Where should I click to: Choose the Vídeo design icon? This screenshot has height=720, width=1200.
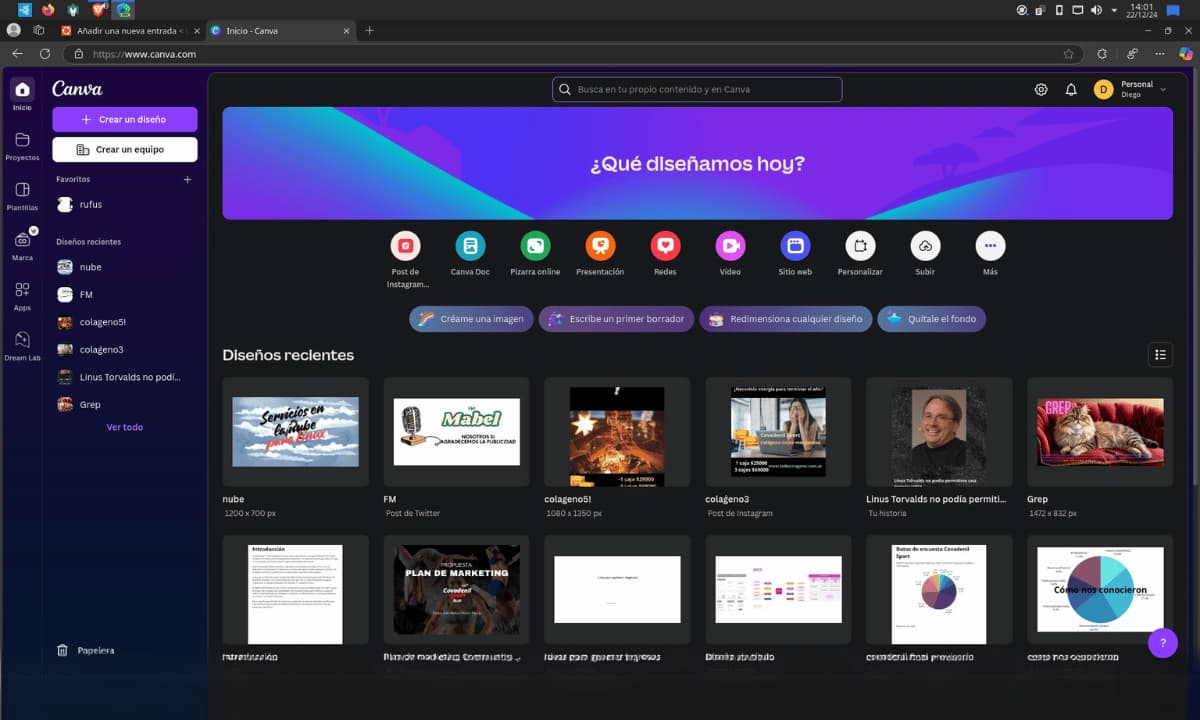coord(730,245)
